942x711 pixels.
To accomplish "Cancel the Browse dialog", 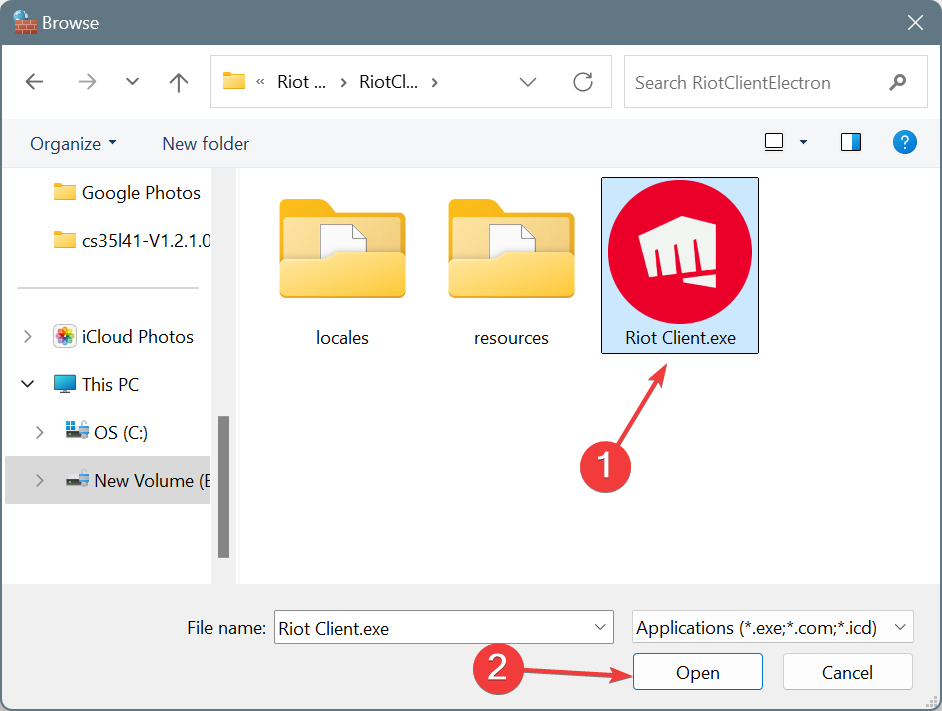I will (848, 672).
